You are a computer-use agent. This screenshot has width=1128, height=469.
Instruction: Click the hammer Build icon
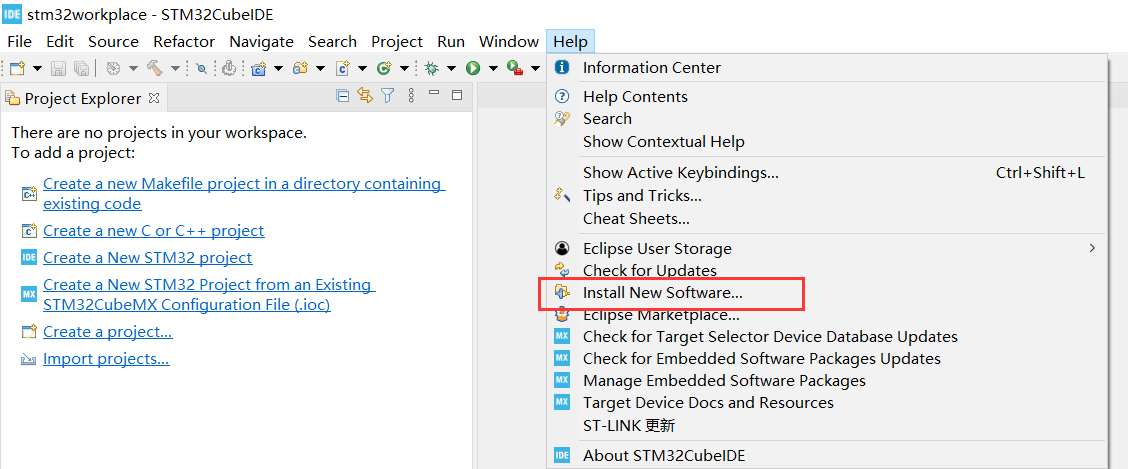point(154,68)
